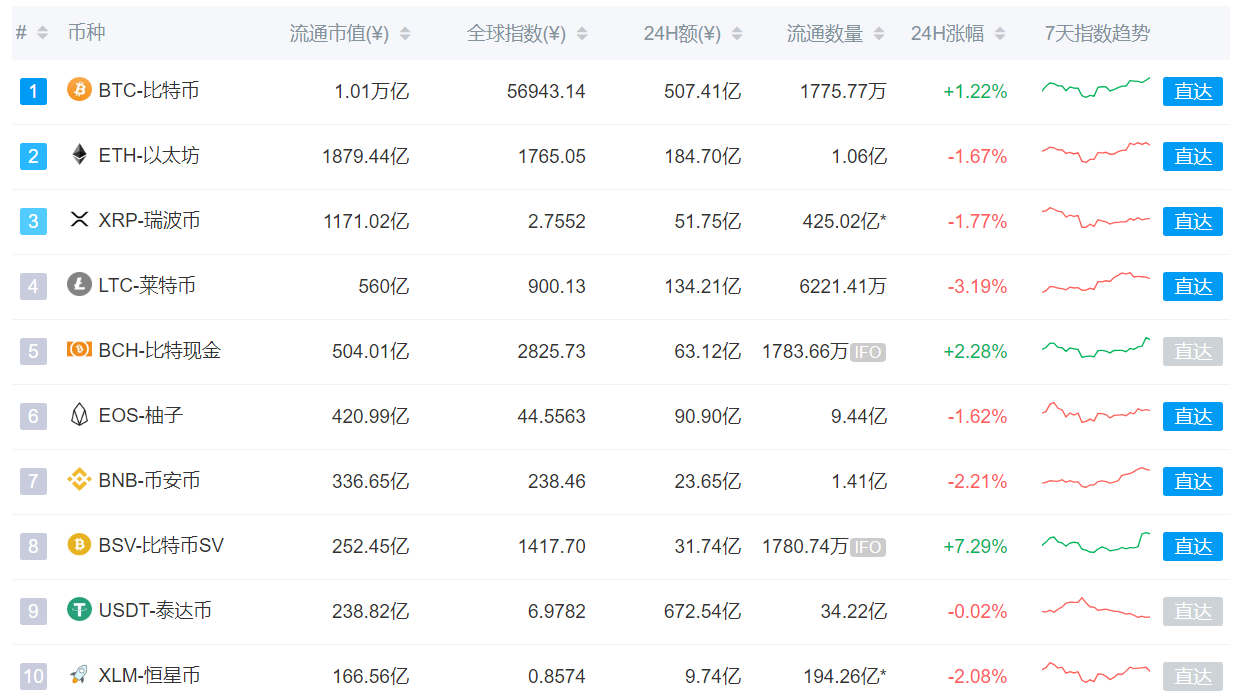Click the Stellar XLM rocket icon
This screenshot has height=696, width=1244.
click(x=79, y=675)
